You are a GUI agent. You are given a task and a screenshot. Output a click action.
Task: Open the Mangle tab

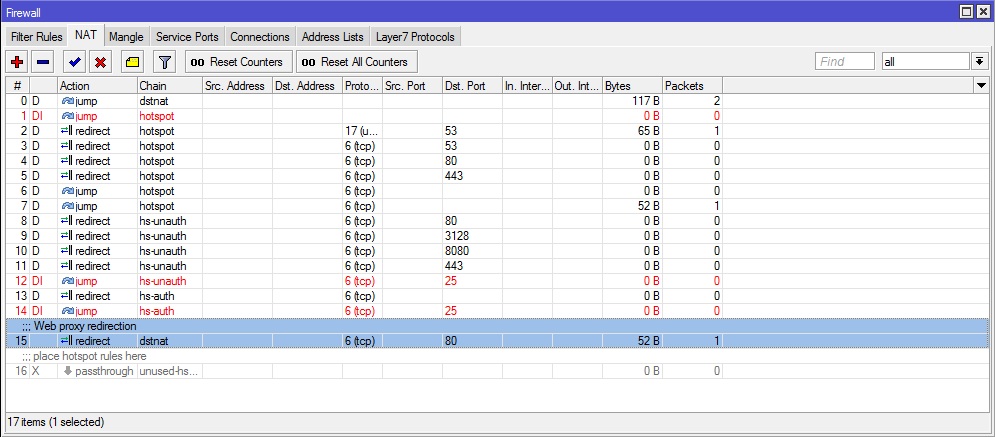pos(126,37)
